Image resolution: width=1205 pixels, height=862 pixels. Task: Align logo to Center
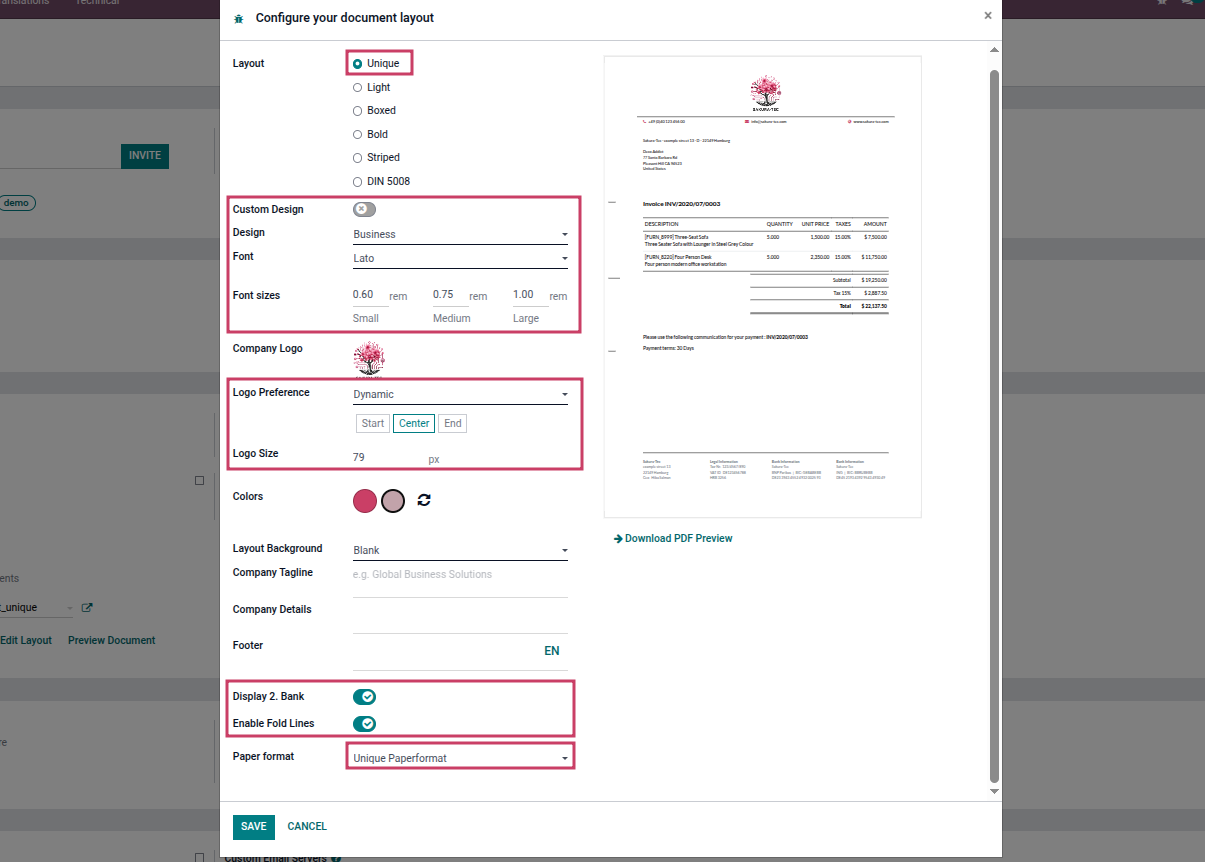pyautogui.click(x=414, y=423)
